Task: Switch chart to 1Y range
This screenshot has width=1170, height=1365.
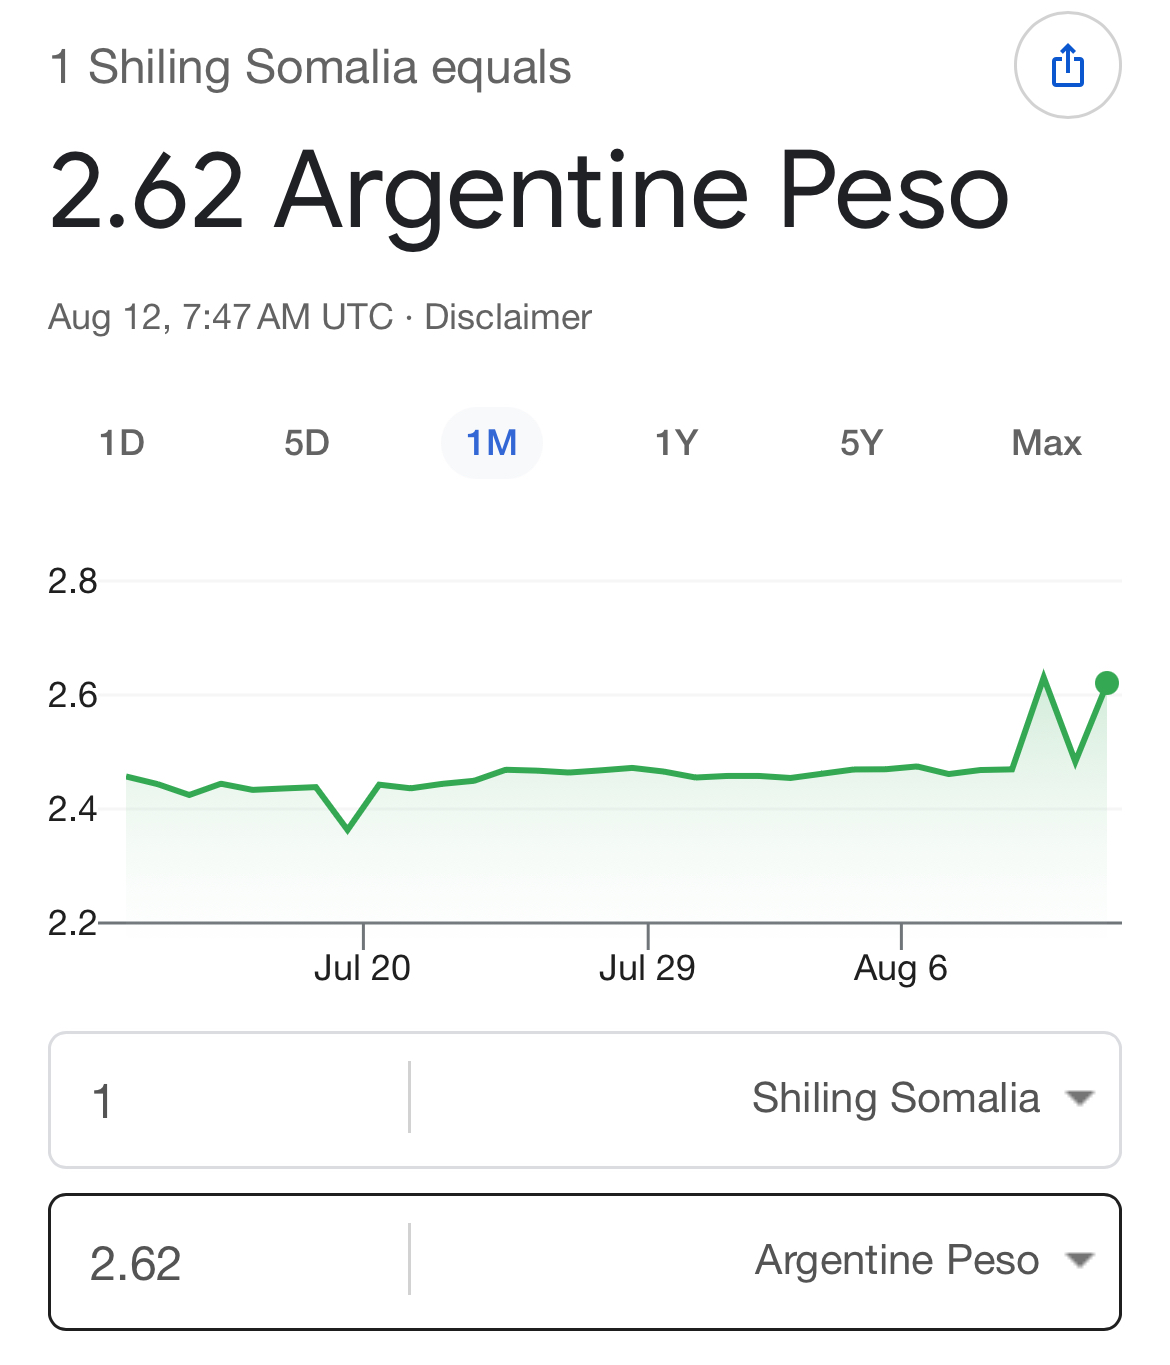Action: tap(677, 443)
